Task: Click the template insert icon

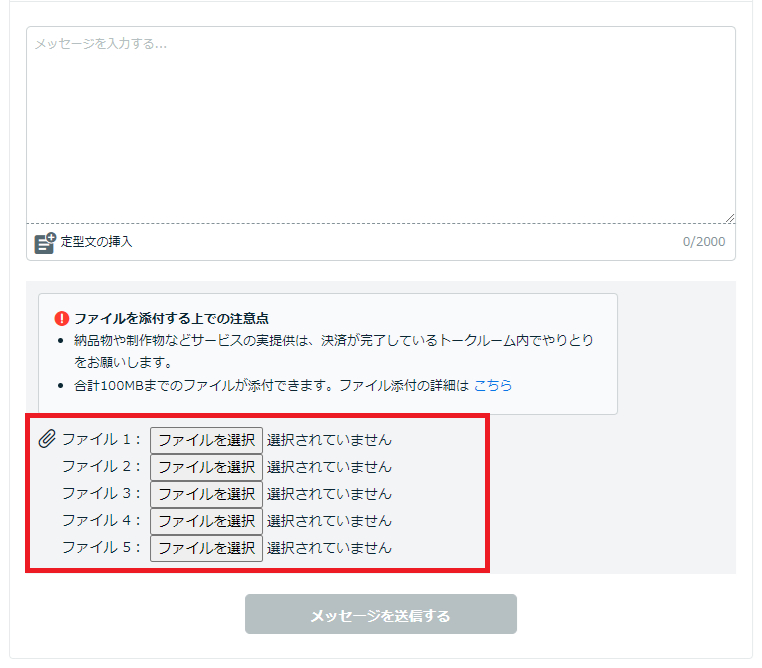Action: tap(45, 242)
